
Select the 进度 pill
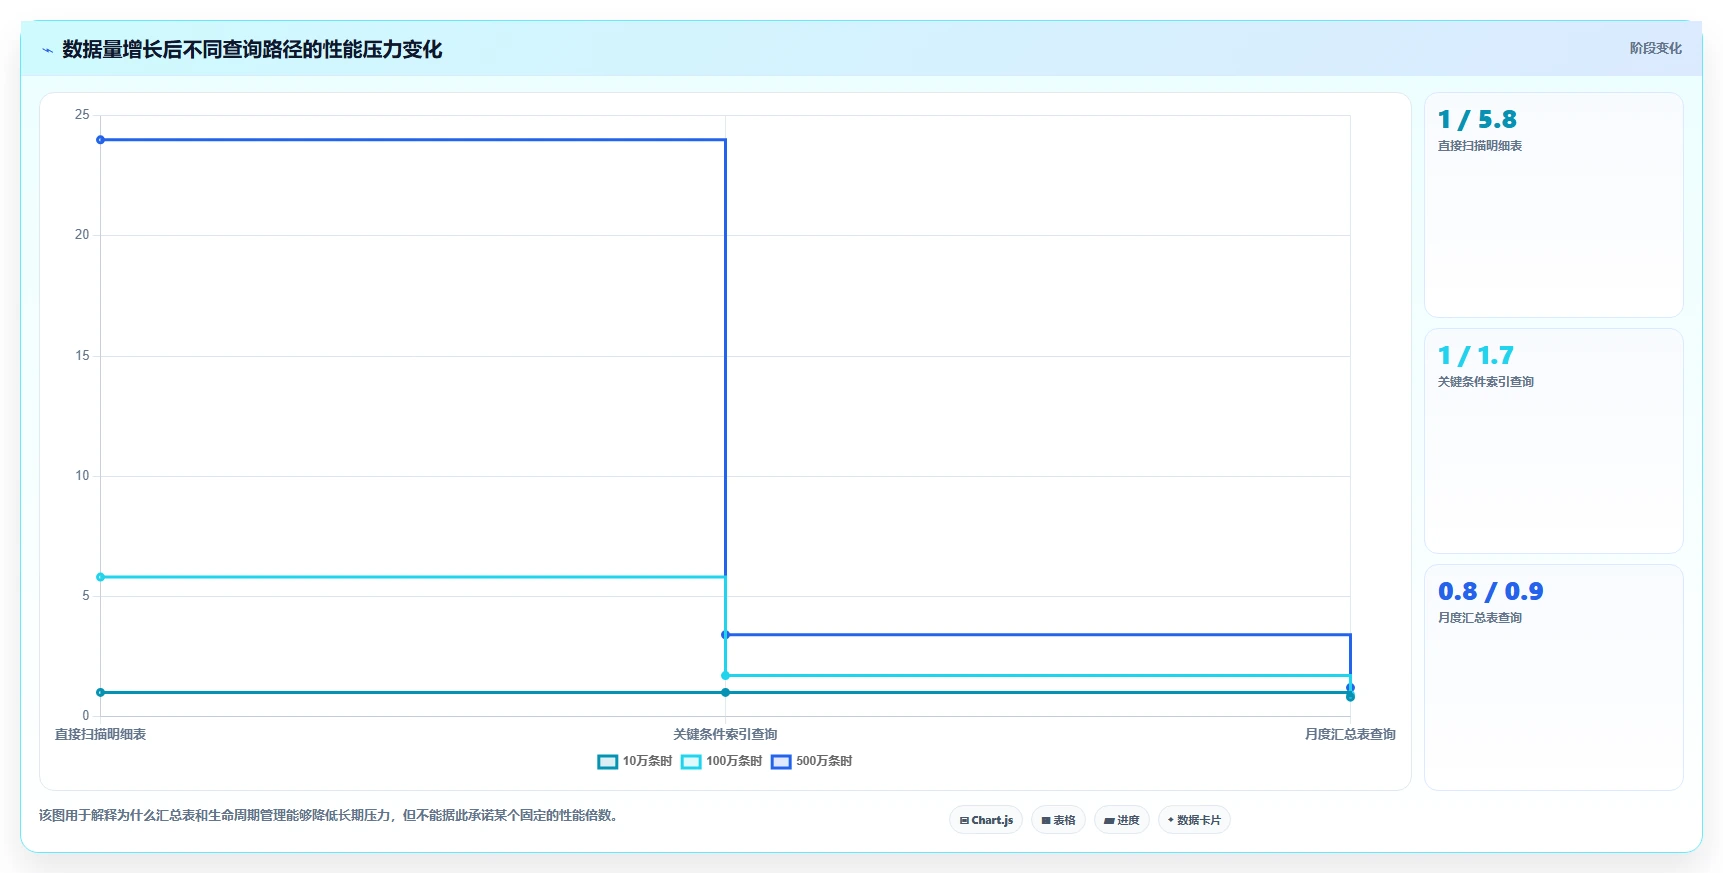(1121, 820)
